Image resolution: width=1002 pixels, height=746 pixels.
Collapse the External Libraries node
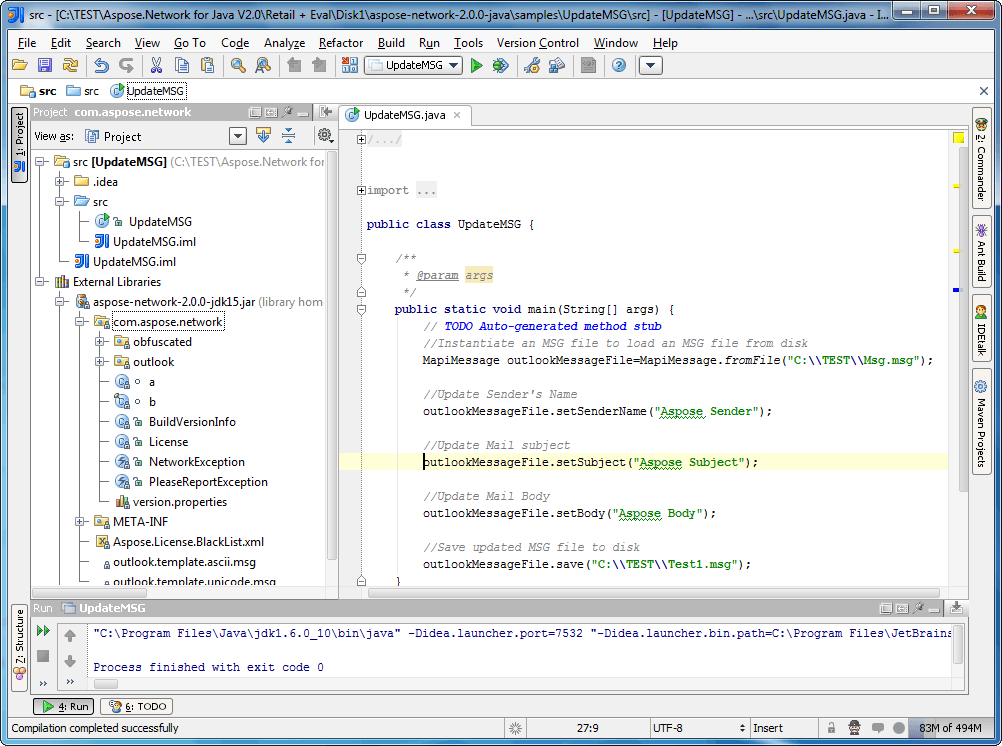coord(40,281)
